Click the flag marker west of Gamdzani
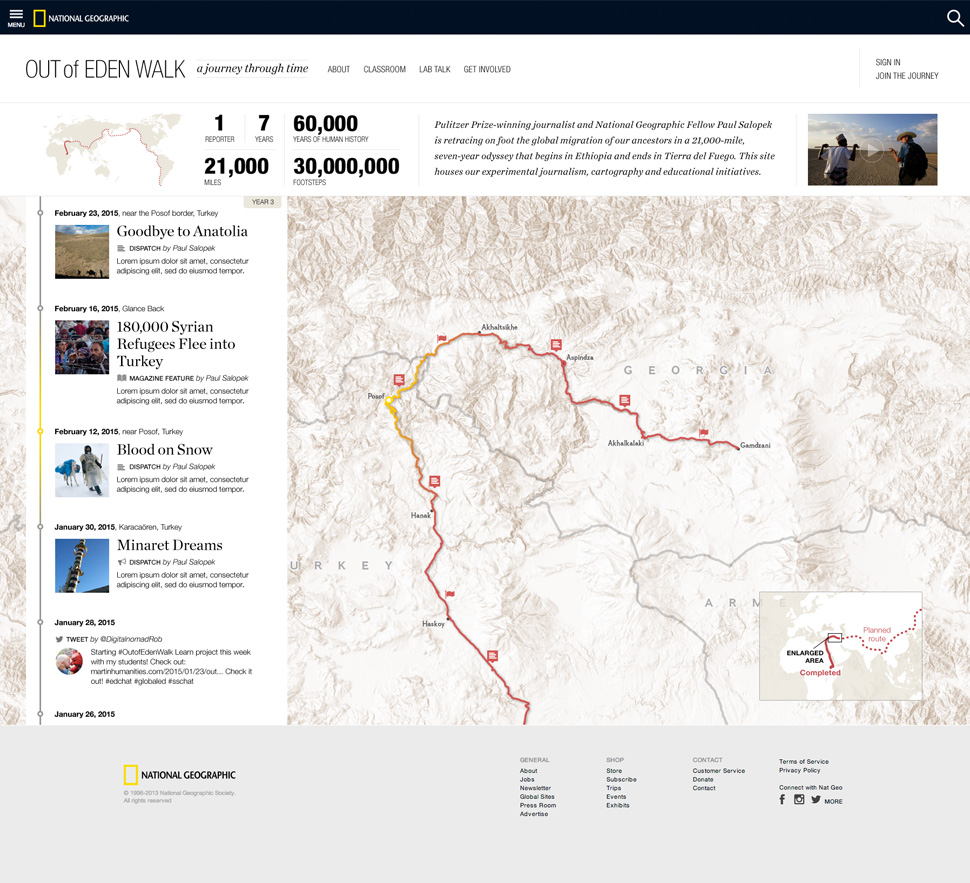970x883 pixels. [703, 433]
